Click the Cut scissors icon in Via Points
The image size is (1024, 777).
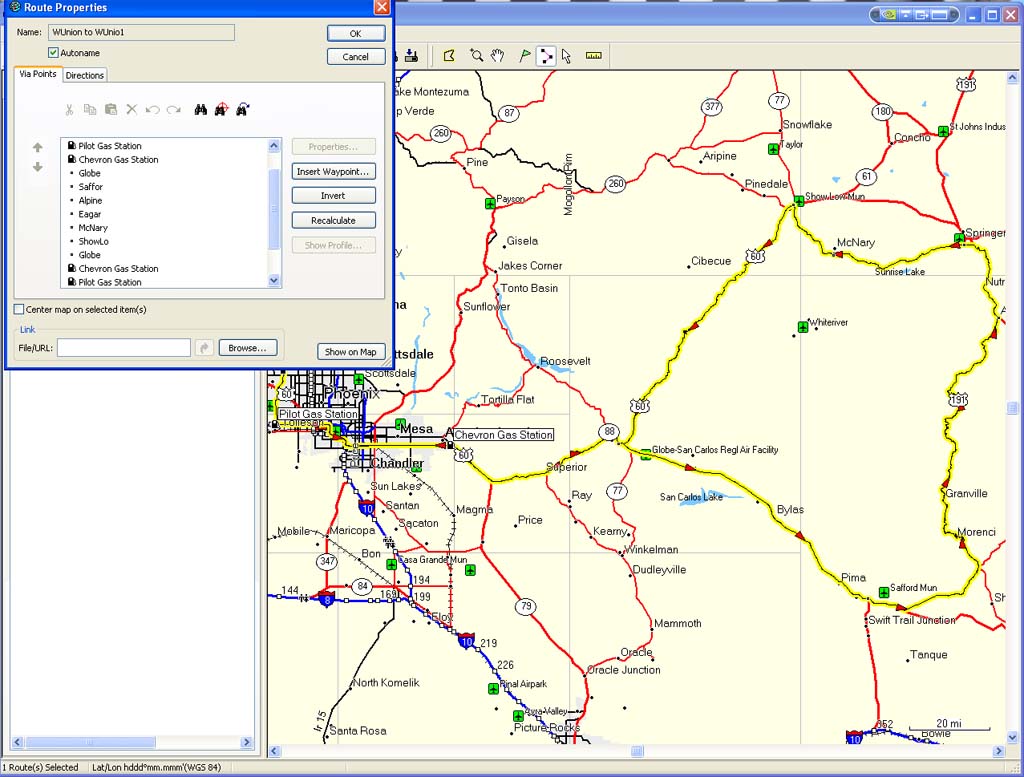(x=69, y=110)
